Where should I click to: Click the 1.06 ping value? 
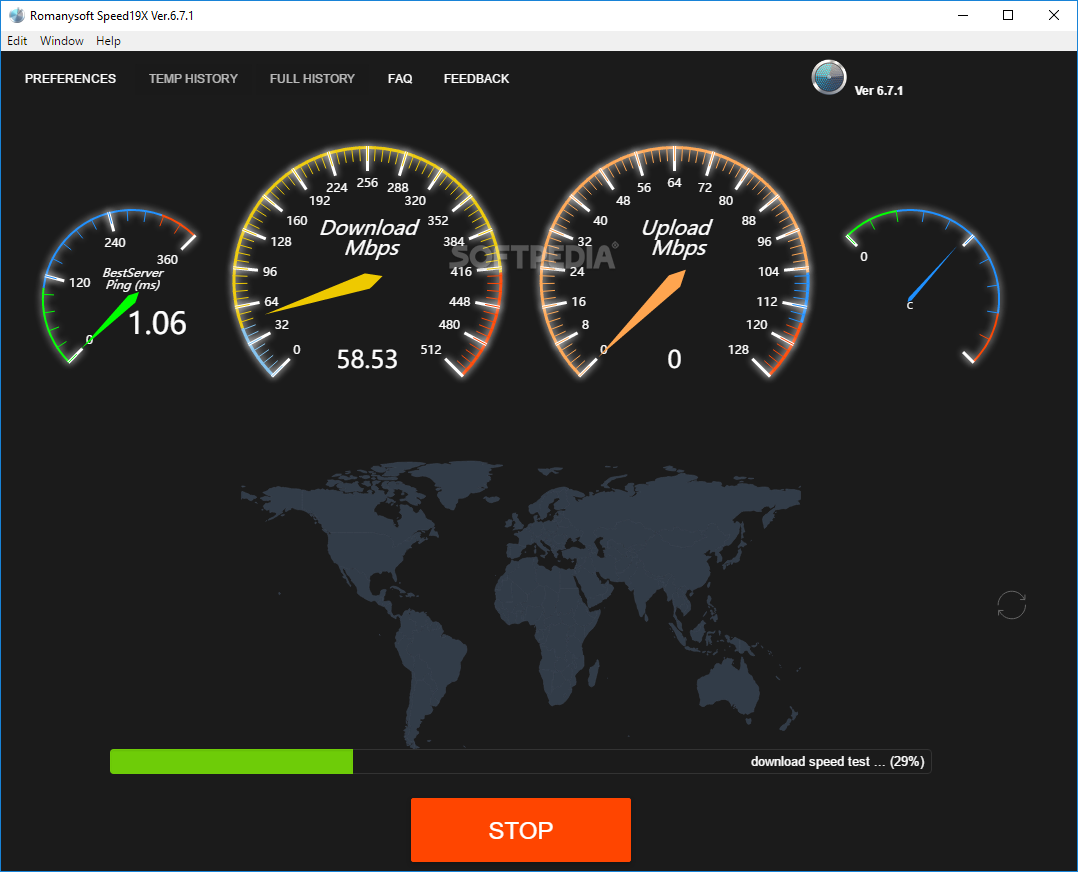point(157,323)
